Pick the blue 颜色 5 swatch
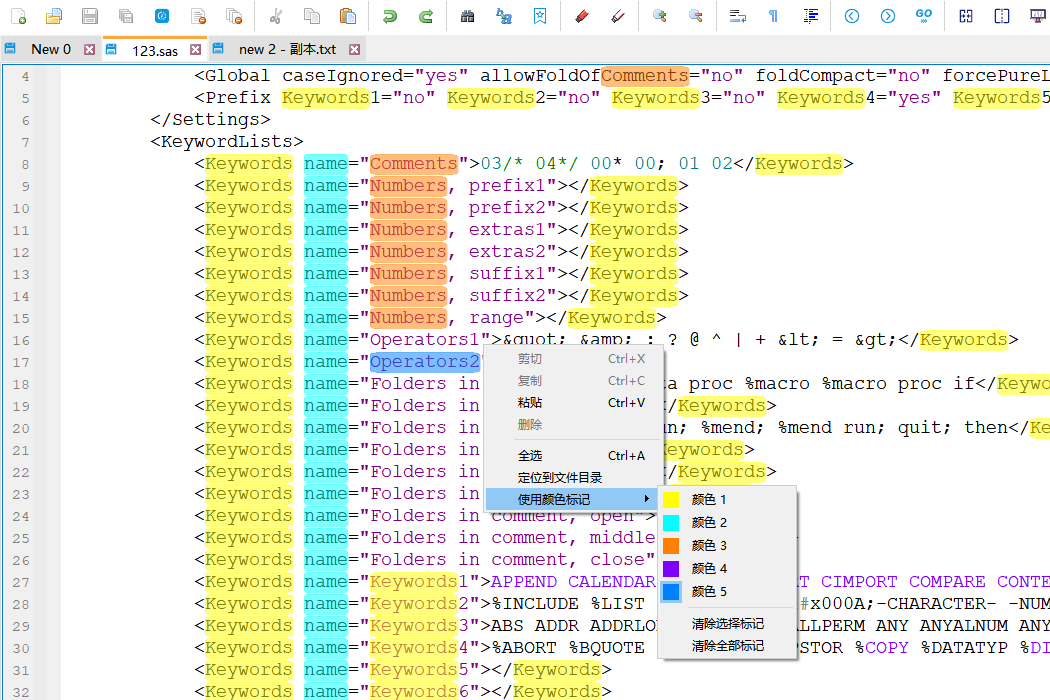Viewport: 1050px width, 700px height. point(671,591)
